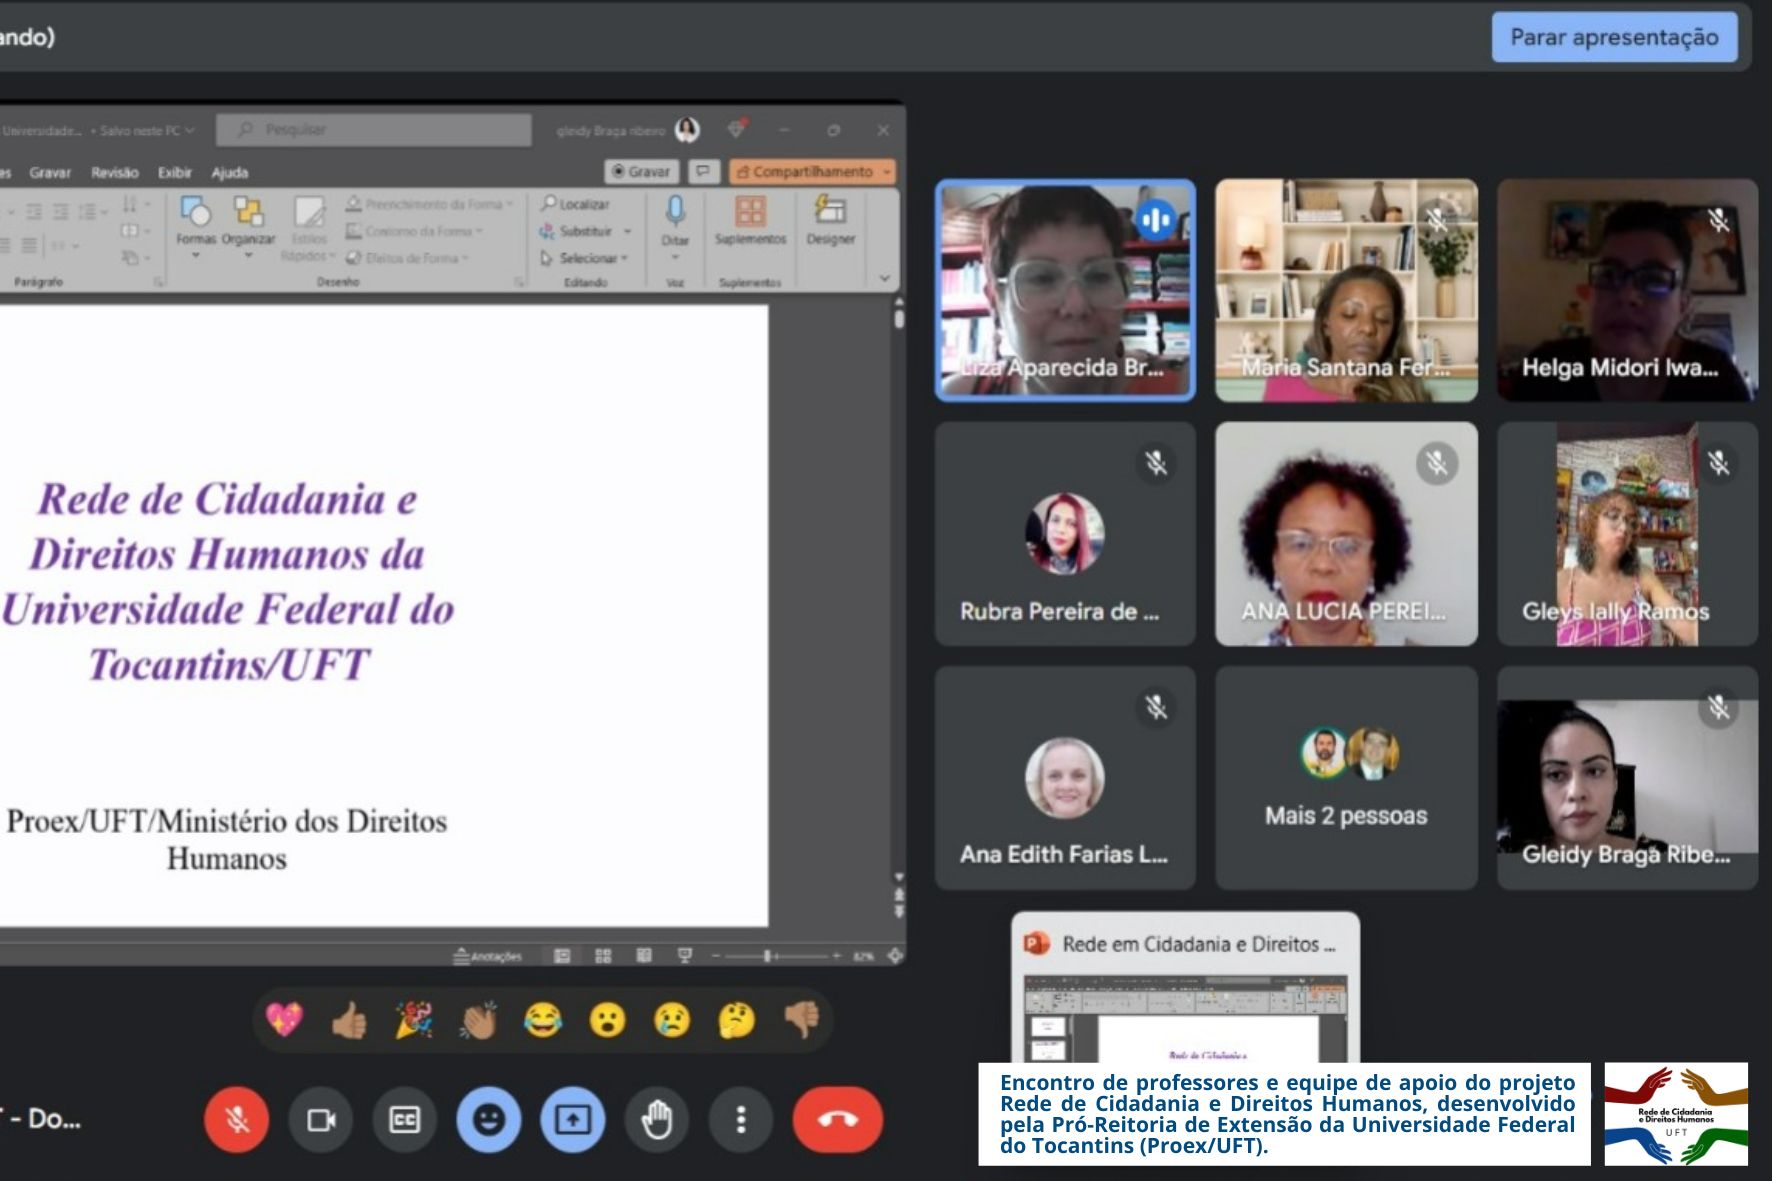Viewport: 1772px width, 1181px height.
Task: Click zoom out minus button
Action: click(x=716, y=956)
